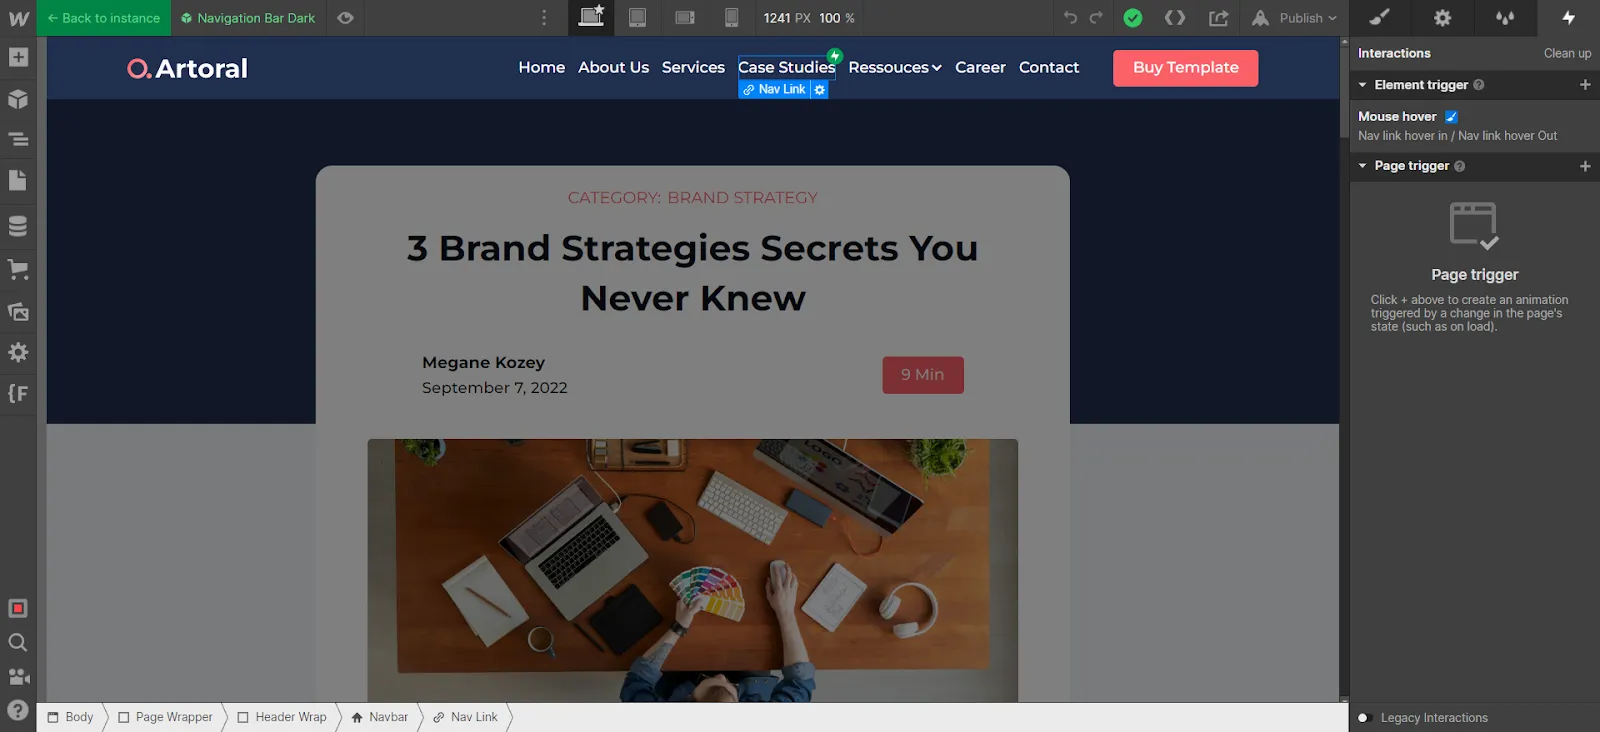The height and width of the screenshot is (732, 1600).
Task: Toggle the preview eye icon
Action: coord(345,18)
